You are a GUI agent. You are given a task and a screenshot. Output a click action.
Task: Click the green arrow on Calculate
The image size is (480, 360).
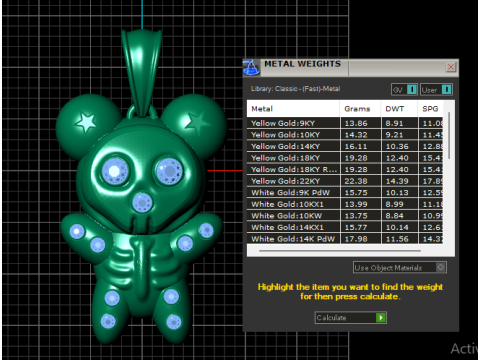pos(381,318)
